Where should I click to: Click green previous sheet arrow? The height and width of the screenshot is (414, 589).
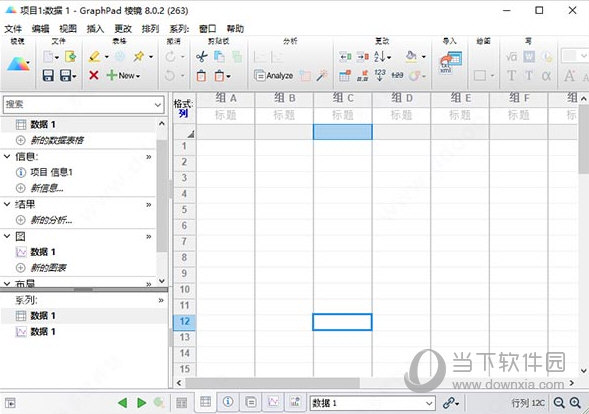[x=122, y=403]
